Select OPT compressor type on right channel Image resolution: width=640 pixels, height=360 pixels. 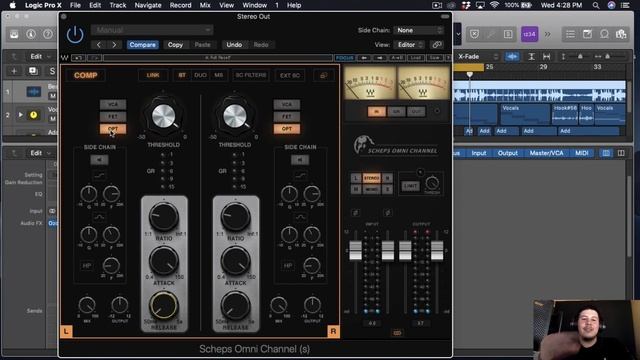pyautogui.click(x=287, y=129)
